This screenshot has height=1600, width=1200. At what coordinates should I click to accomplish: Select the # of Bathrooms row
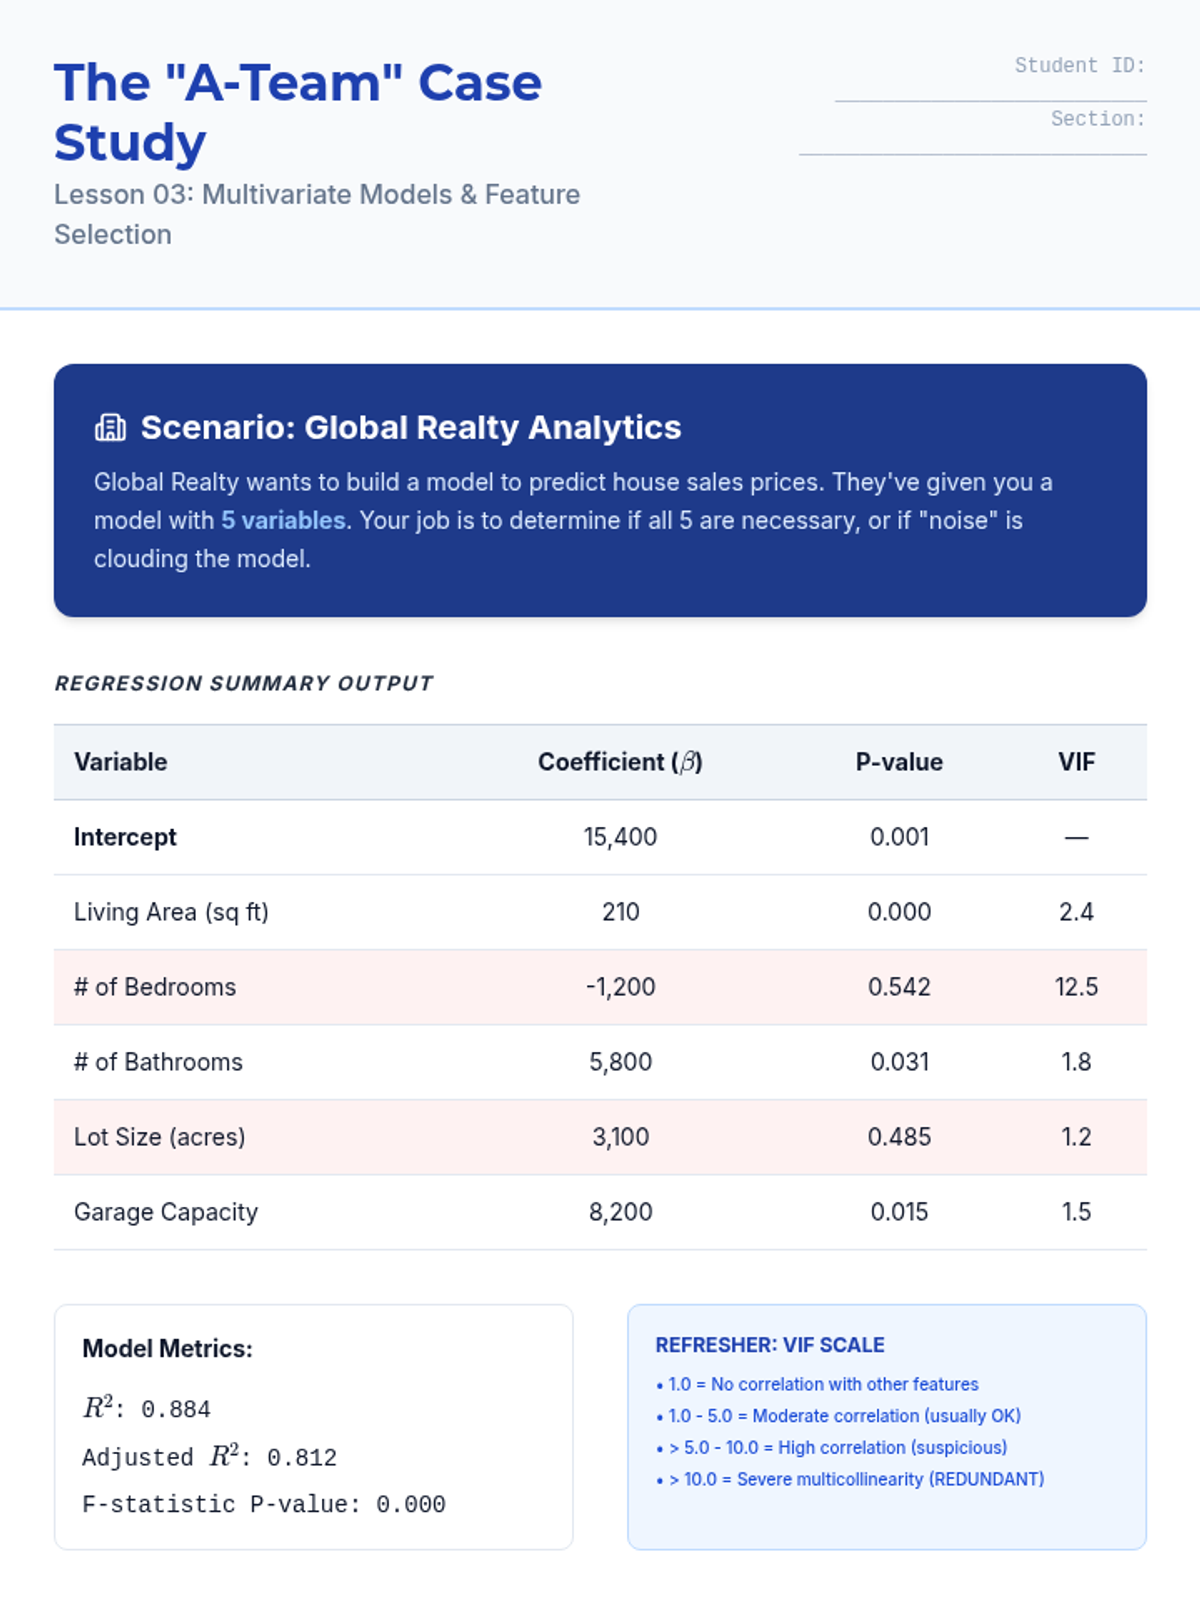pos(600,1062)
